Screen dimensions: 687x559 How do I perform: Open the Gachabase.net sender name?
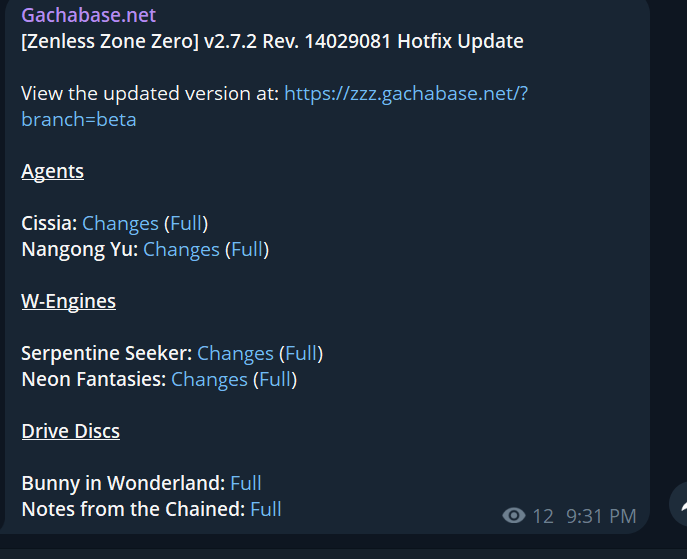[89, 16]
